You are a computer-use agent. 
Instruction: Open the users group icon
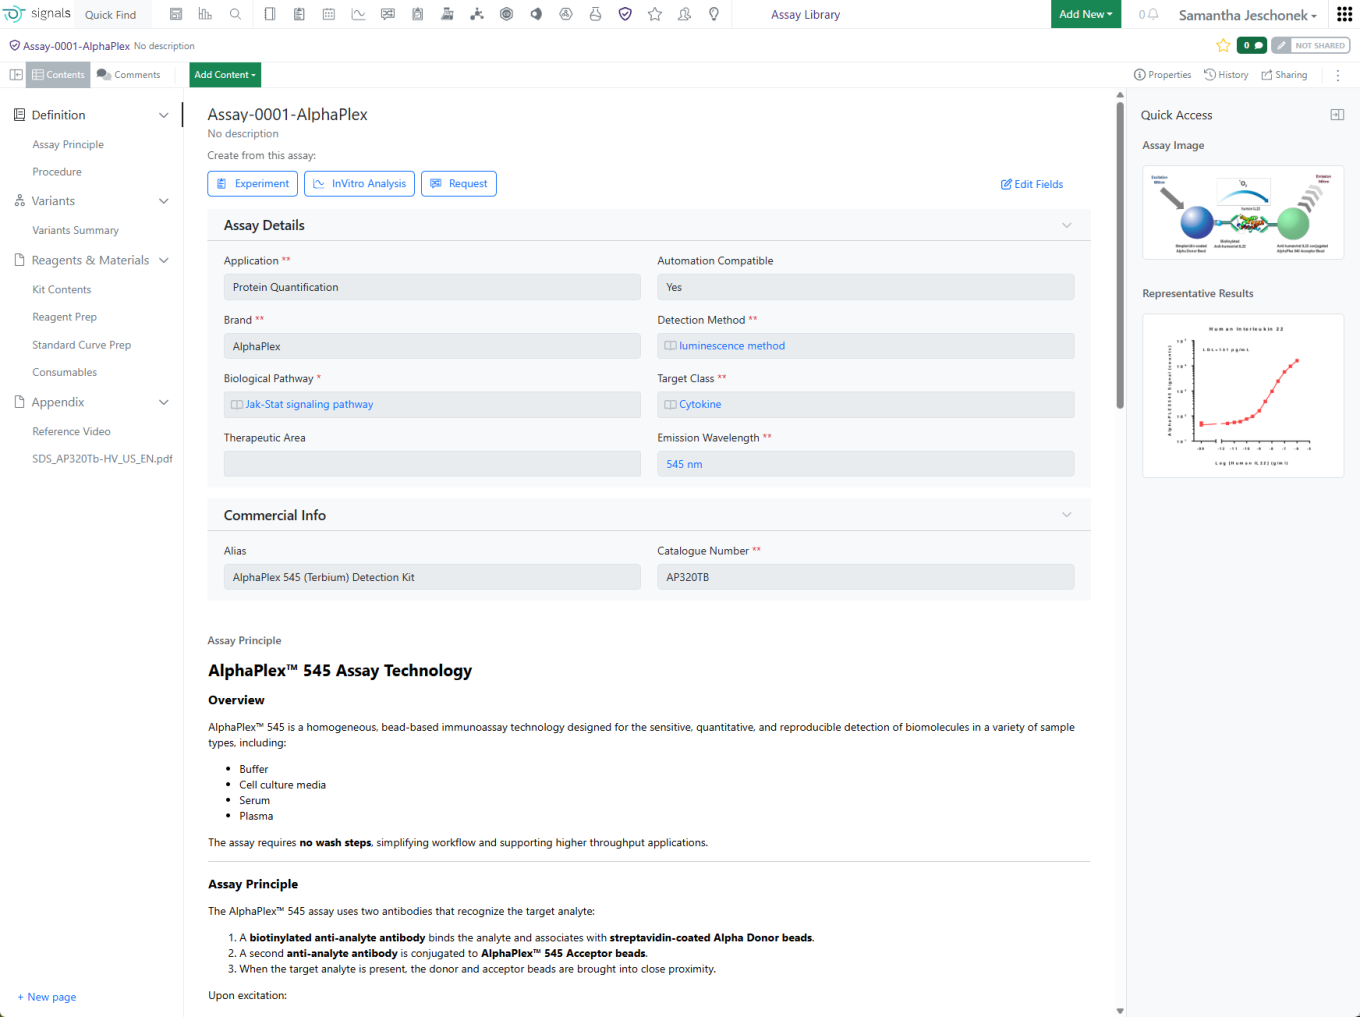coord(684,14)
